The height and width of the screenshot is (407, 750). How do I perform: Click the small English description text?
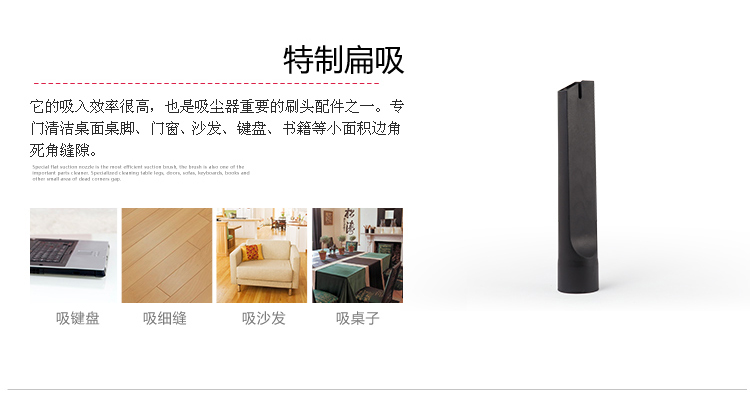click(141, 173)
